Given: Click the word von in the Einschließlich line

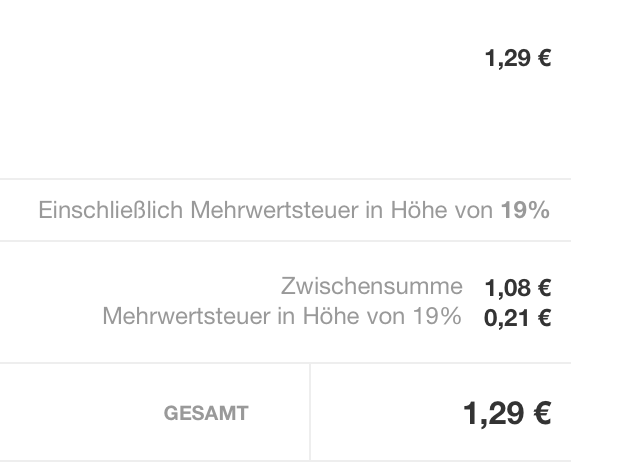Looking at the screenshot, I should [472, 211].
